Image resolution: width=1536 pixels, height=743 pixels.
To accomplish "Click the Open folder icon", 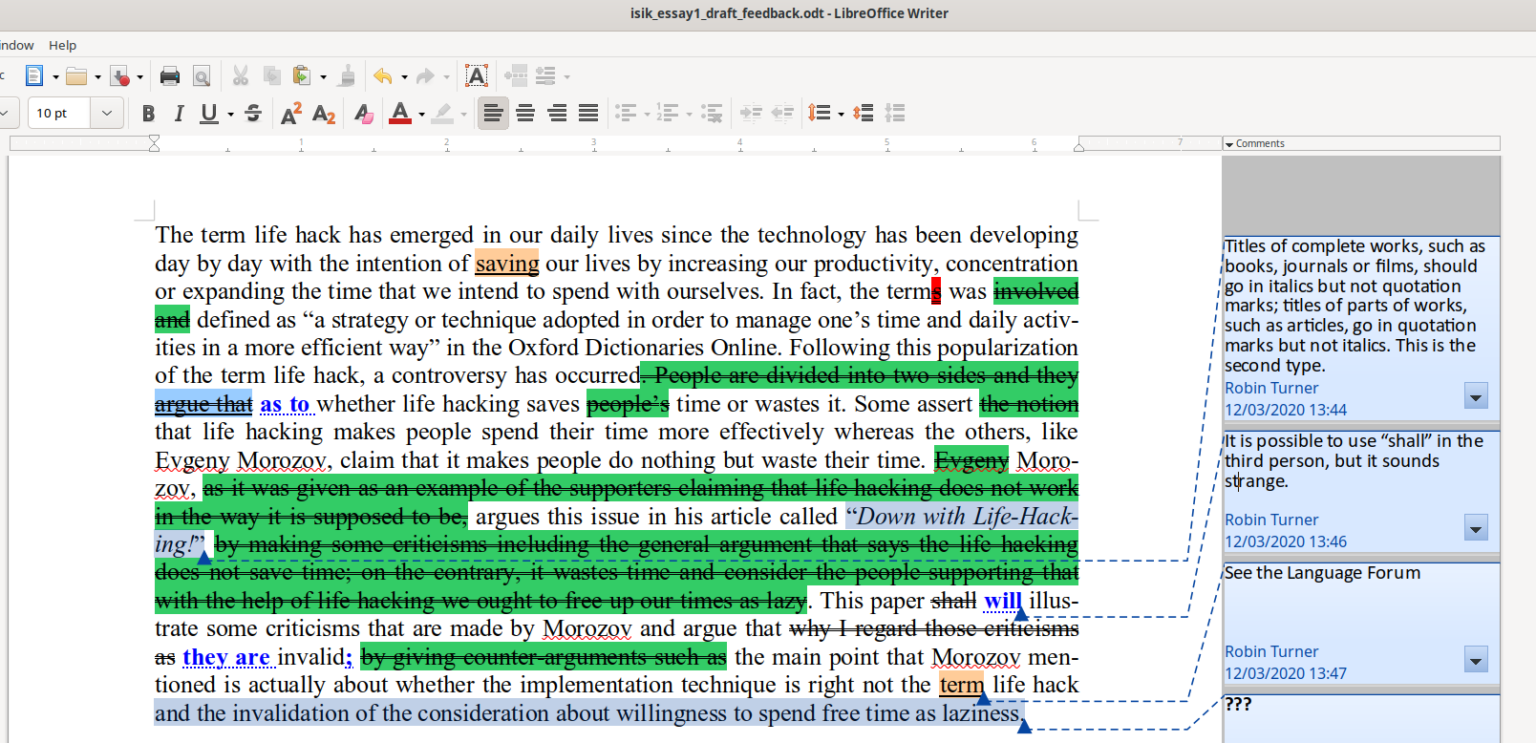I will coord(77,76).
